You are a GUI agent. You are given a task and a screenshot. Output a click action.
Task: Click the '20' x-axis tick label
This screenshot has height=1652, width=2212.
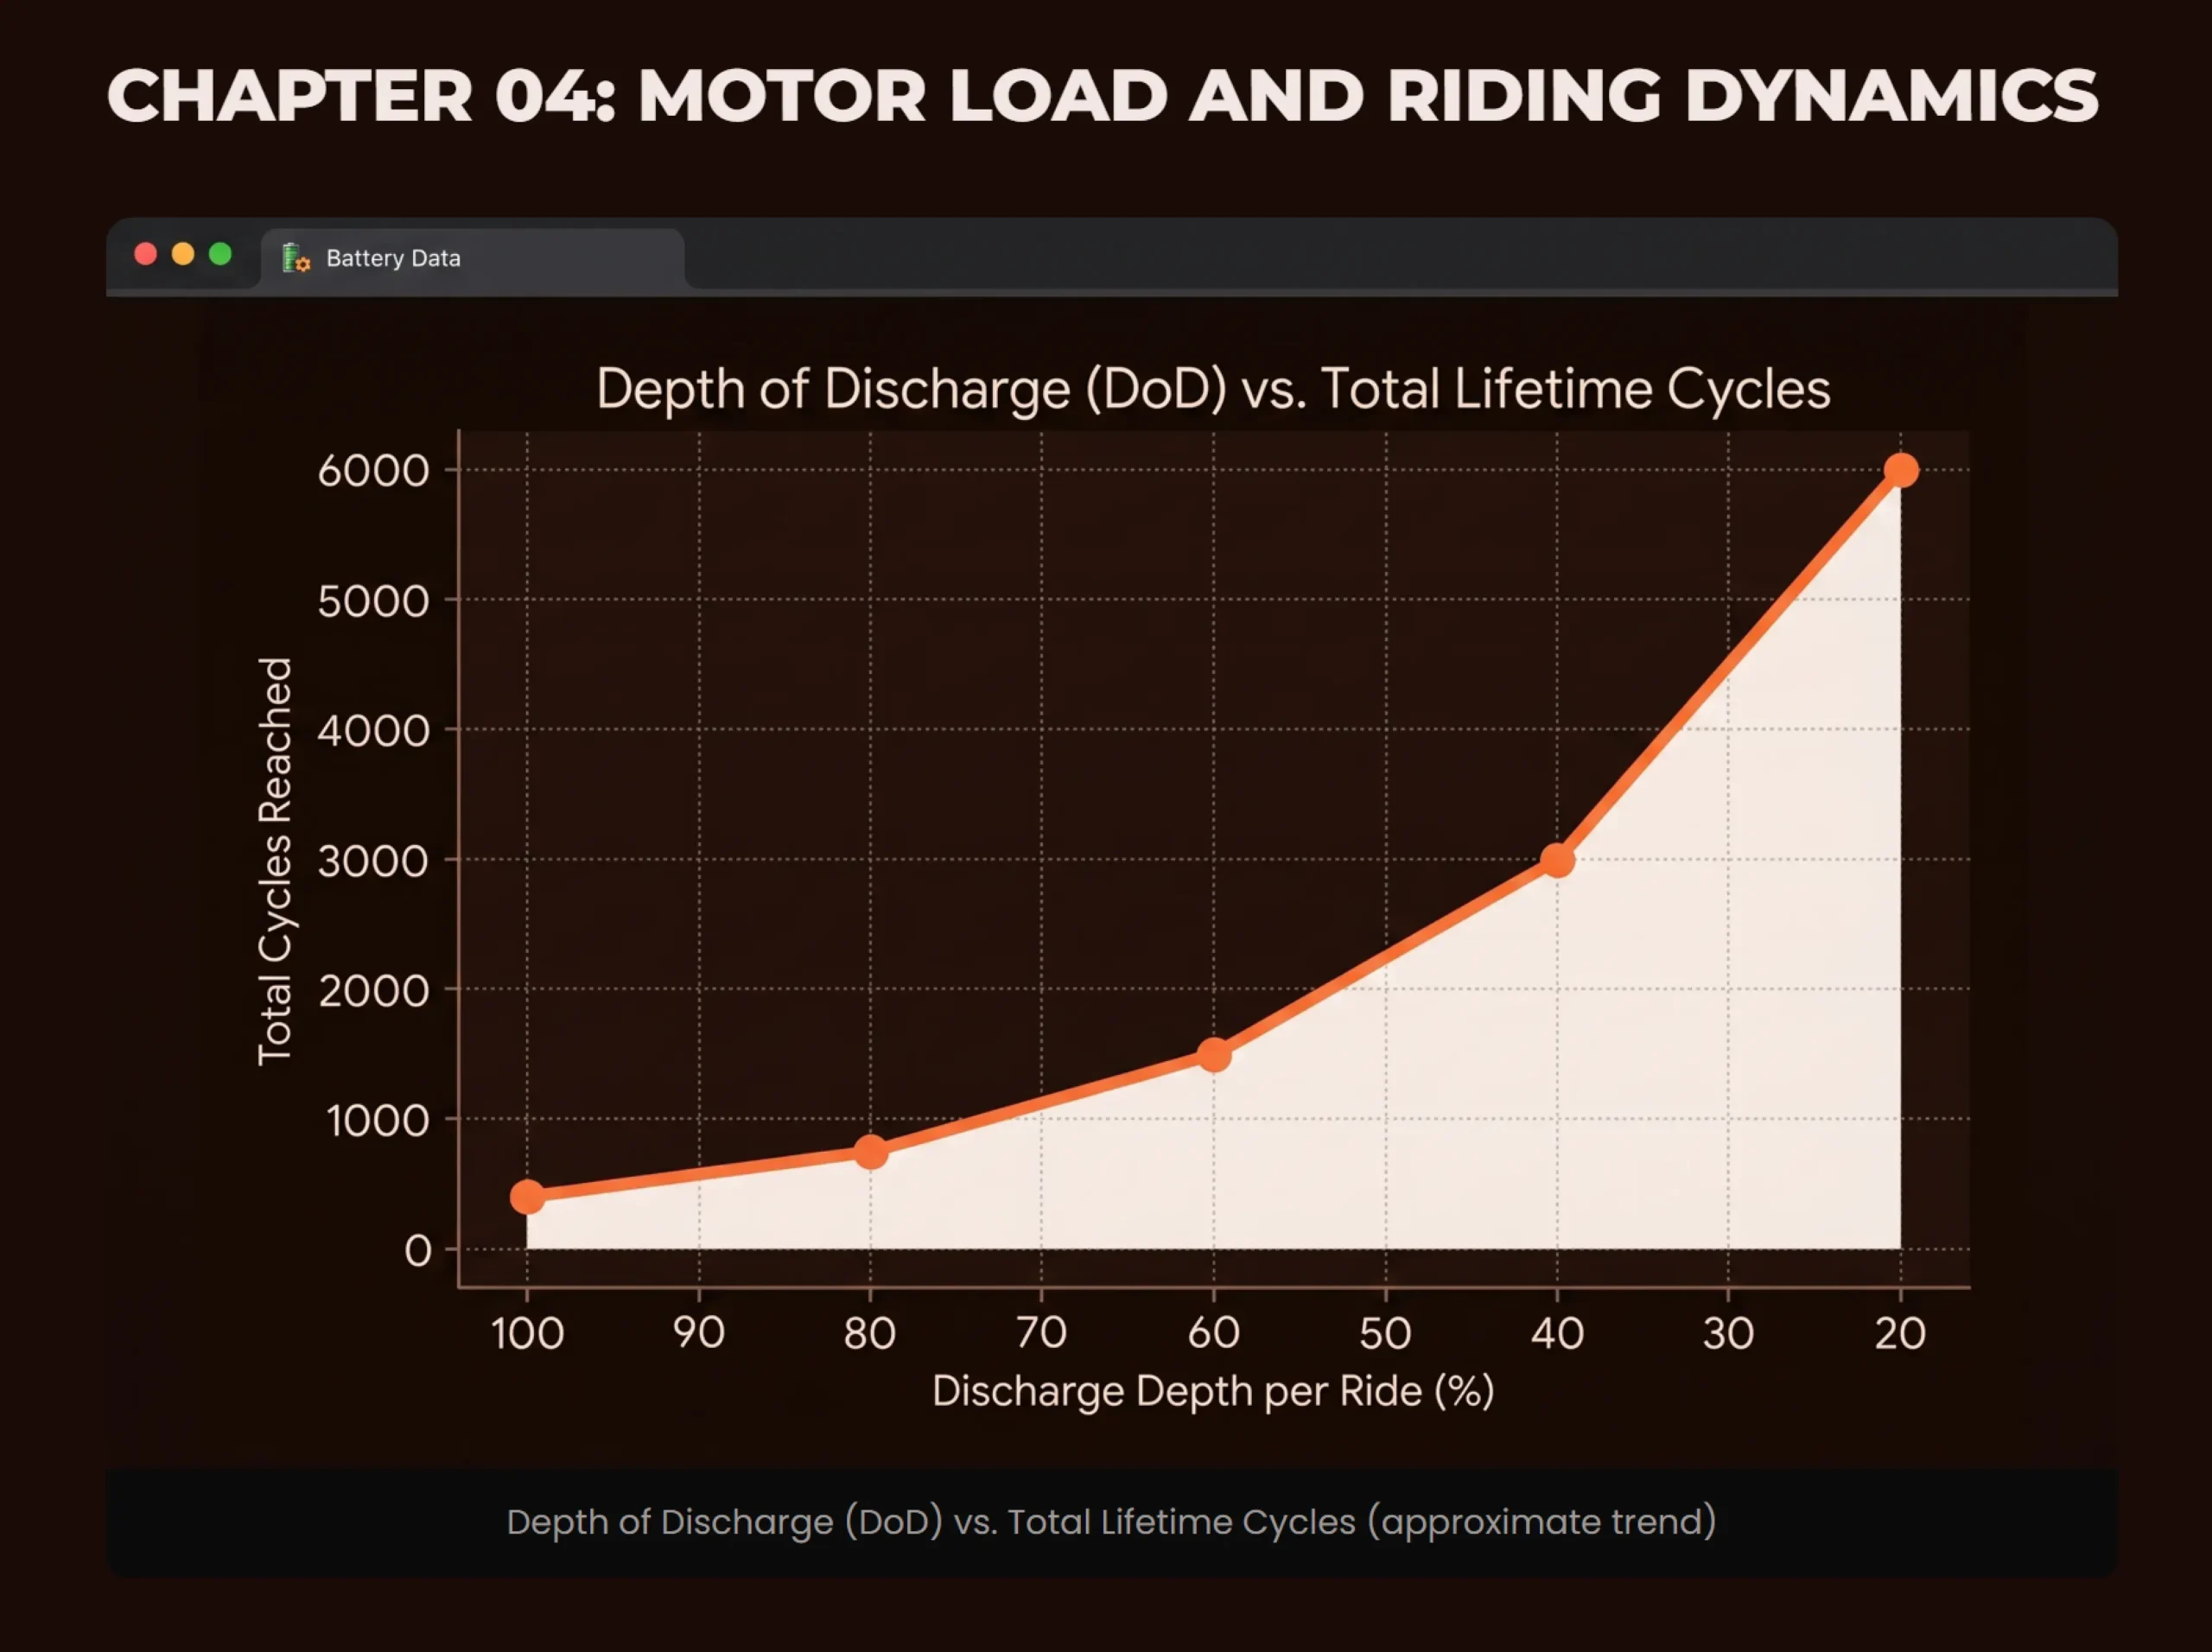[x=1900, y=1333]
